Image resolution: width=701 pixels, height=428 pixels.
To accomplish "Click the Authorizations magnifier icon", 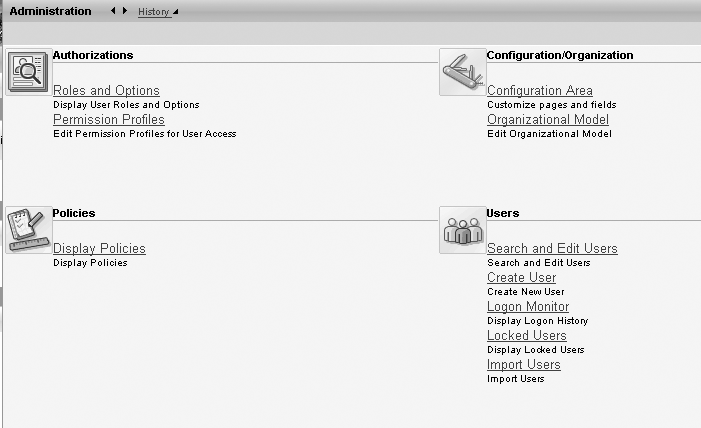I will 27,72.
